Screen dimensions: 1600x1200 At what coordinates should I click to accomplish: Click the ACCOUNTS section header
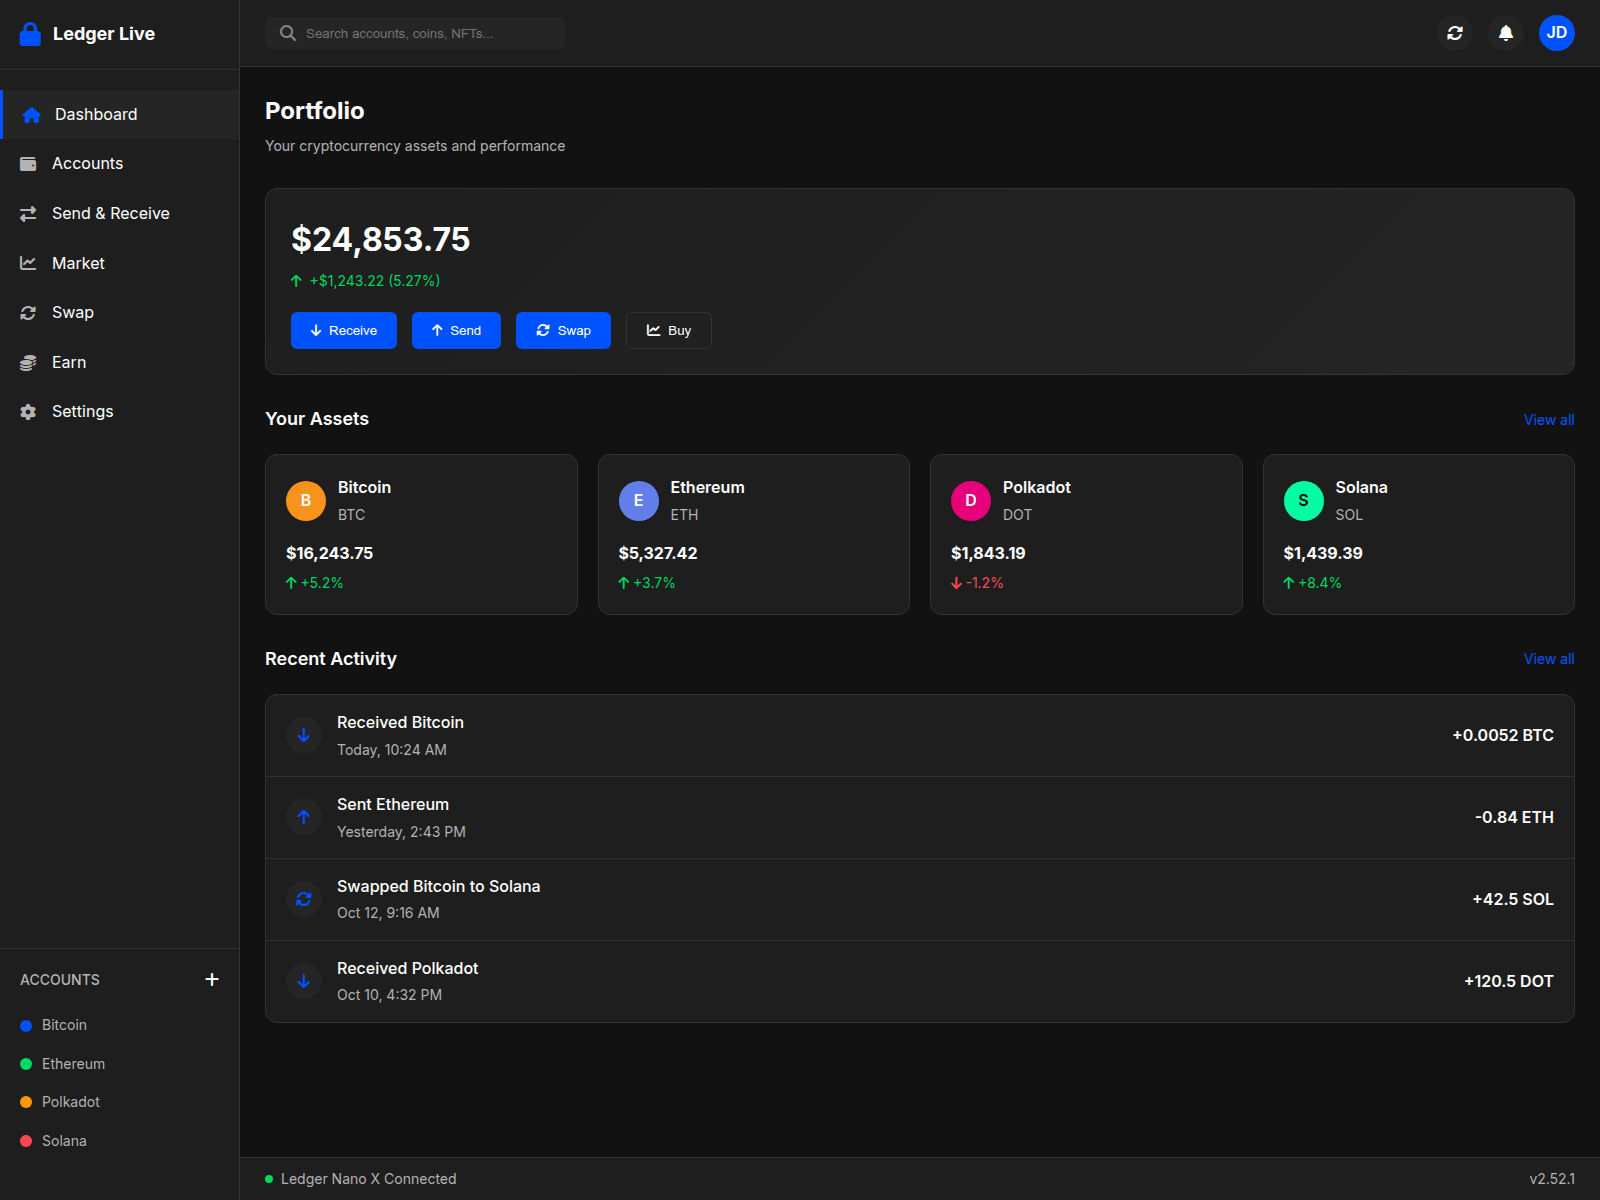coord(60,980)
